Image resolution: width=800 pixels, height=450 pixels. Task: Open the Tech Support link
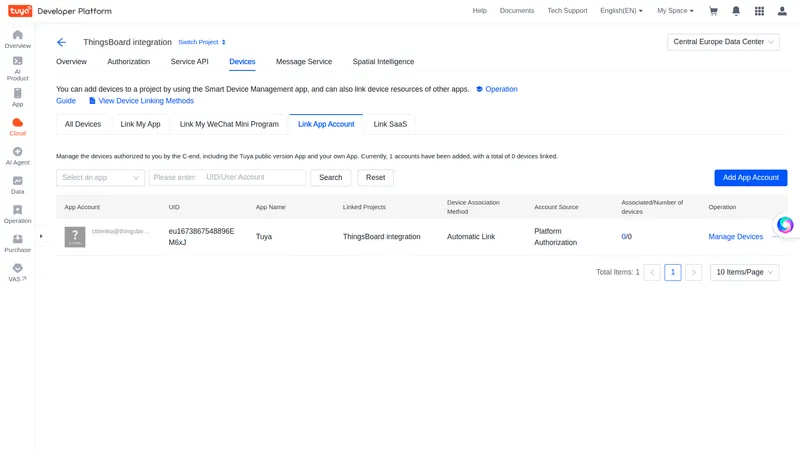567,11
